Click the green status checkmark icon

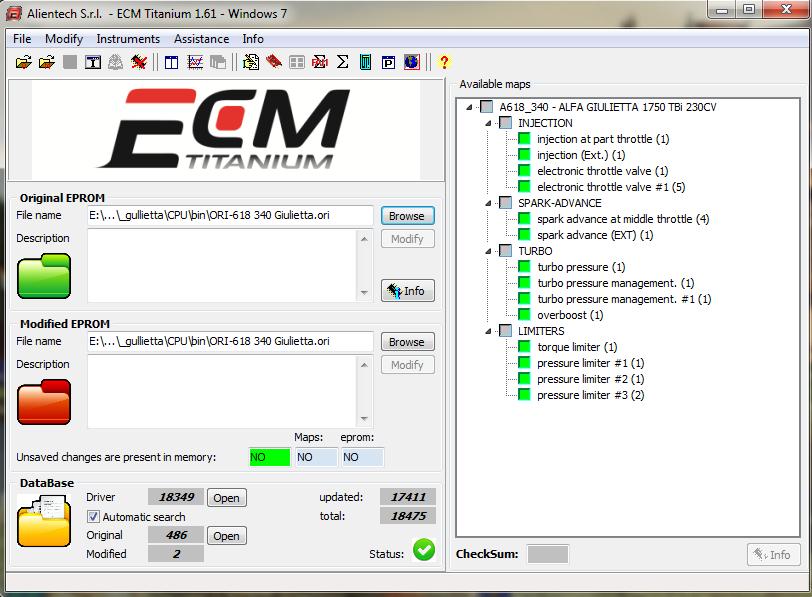pyautogui.click(x=424, y=549)
